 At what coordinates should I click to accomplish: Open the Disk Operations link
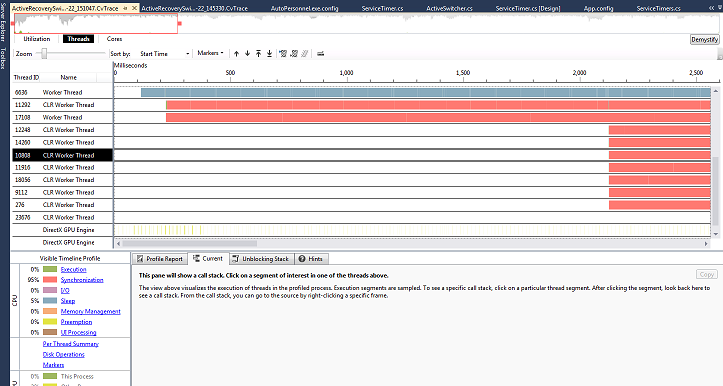pyautogui.click(x=64, y=355)
